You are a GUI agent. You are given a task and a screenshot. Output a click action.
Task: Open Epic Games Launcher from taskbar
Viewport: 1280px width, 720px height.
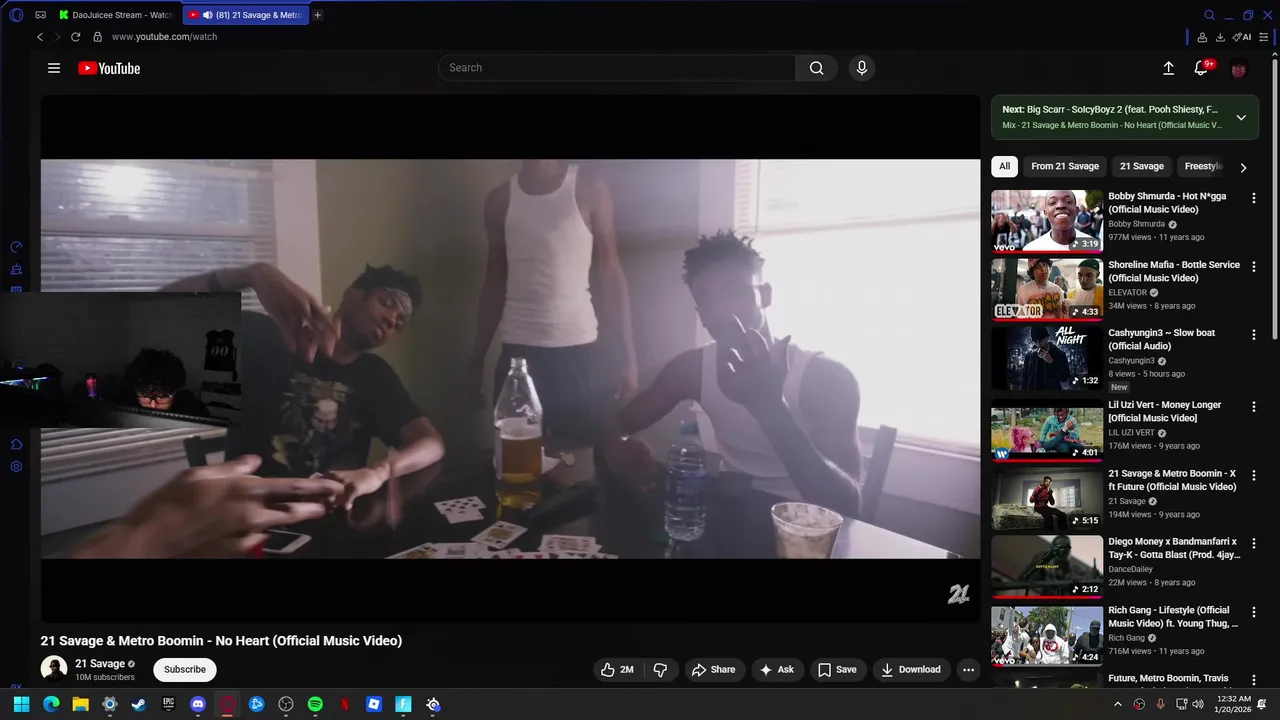pyautogui.click(x=168, y=704)
